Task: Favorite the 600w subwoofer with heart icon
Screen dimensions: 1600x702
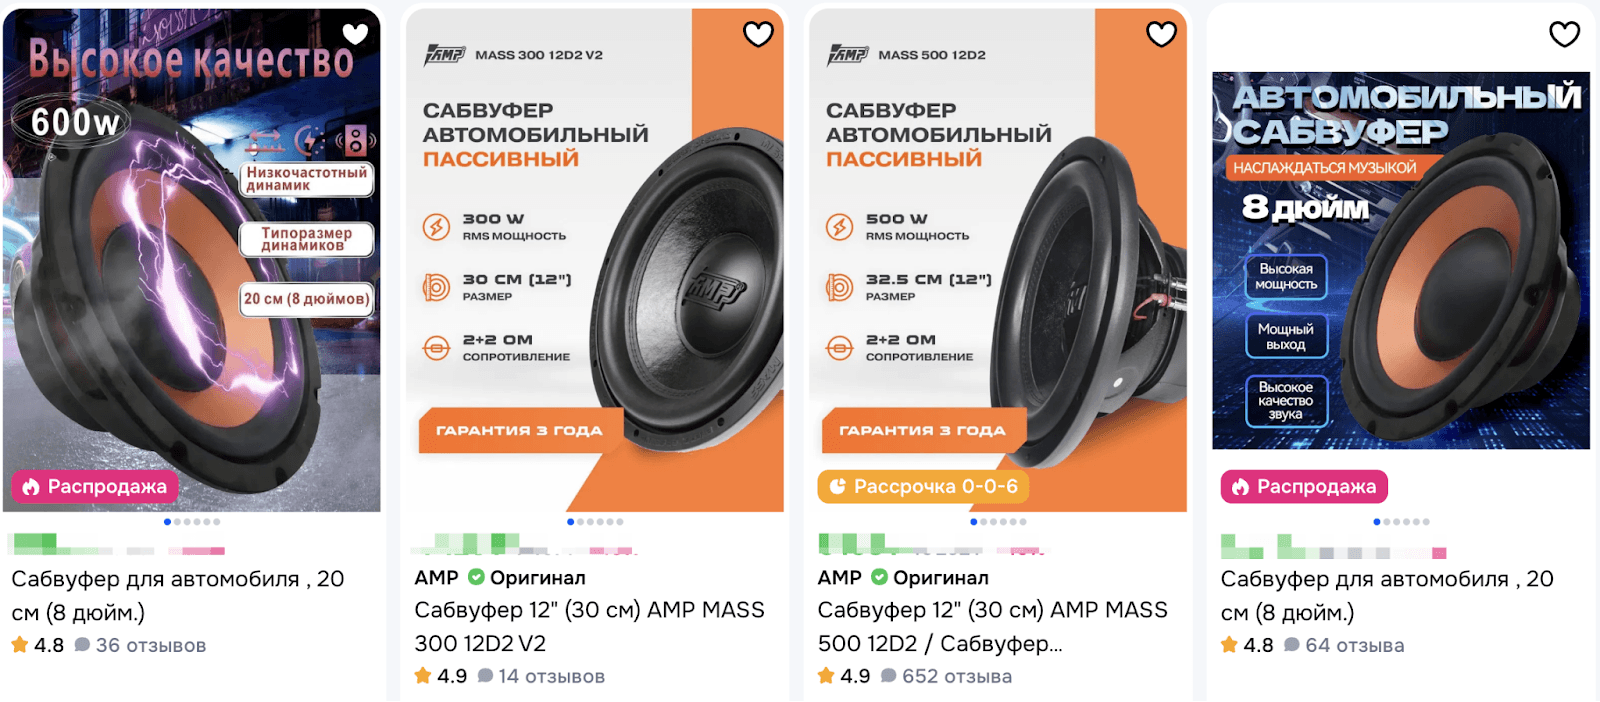Action: point(355,34)
